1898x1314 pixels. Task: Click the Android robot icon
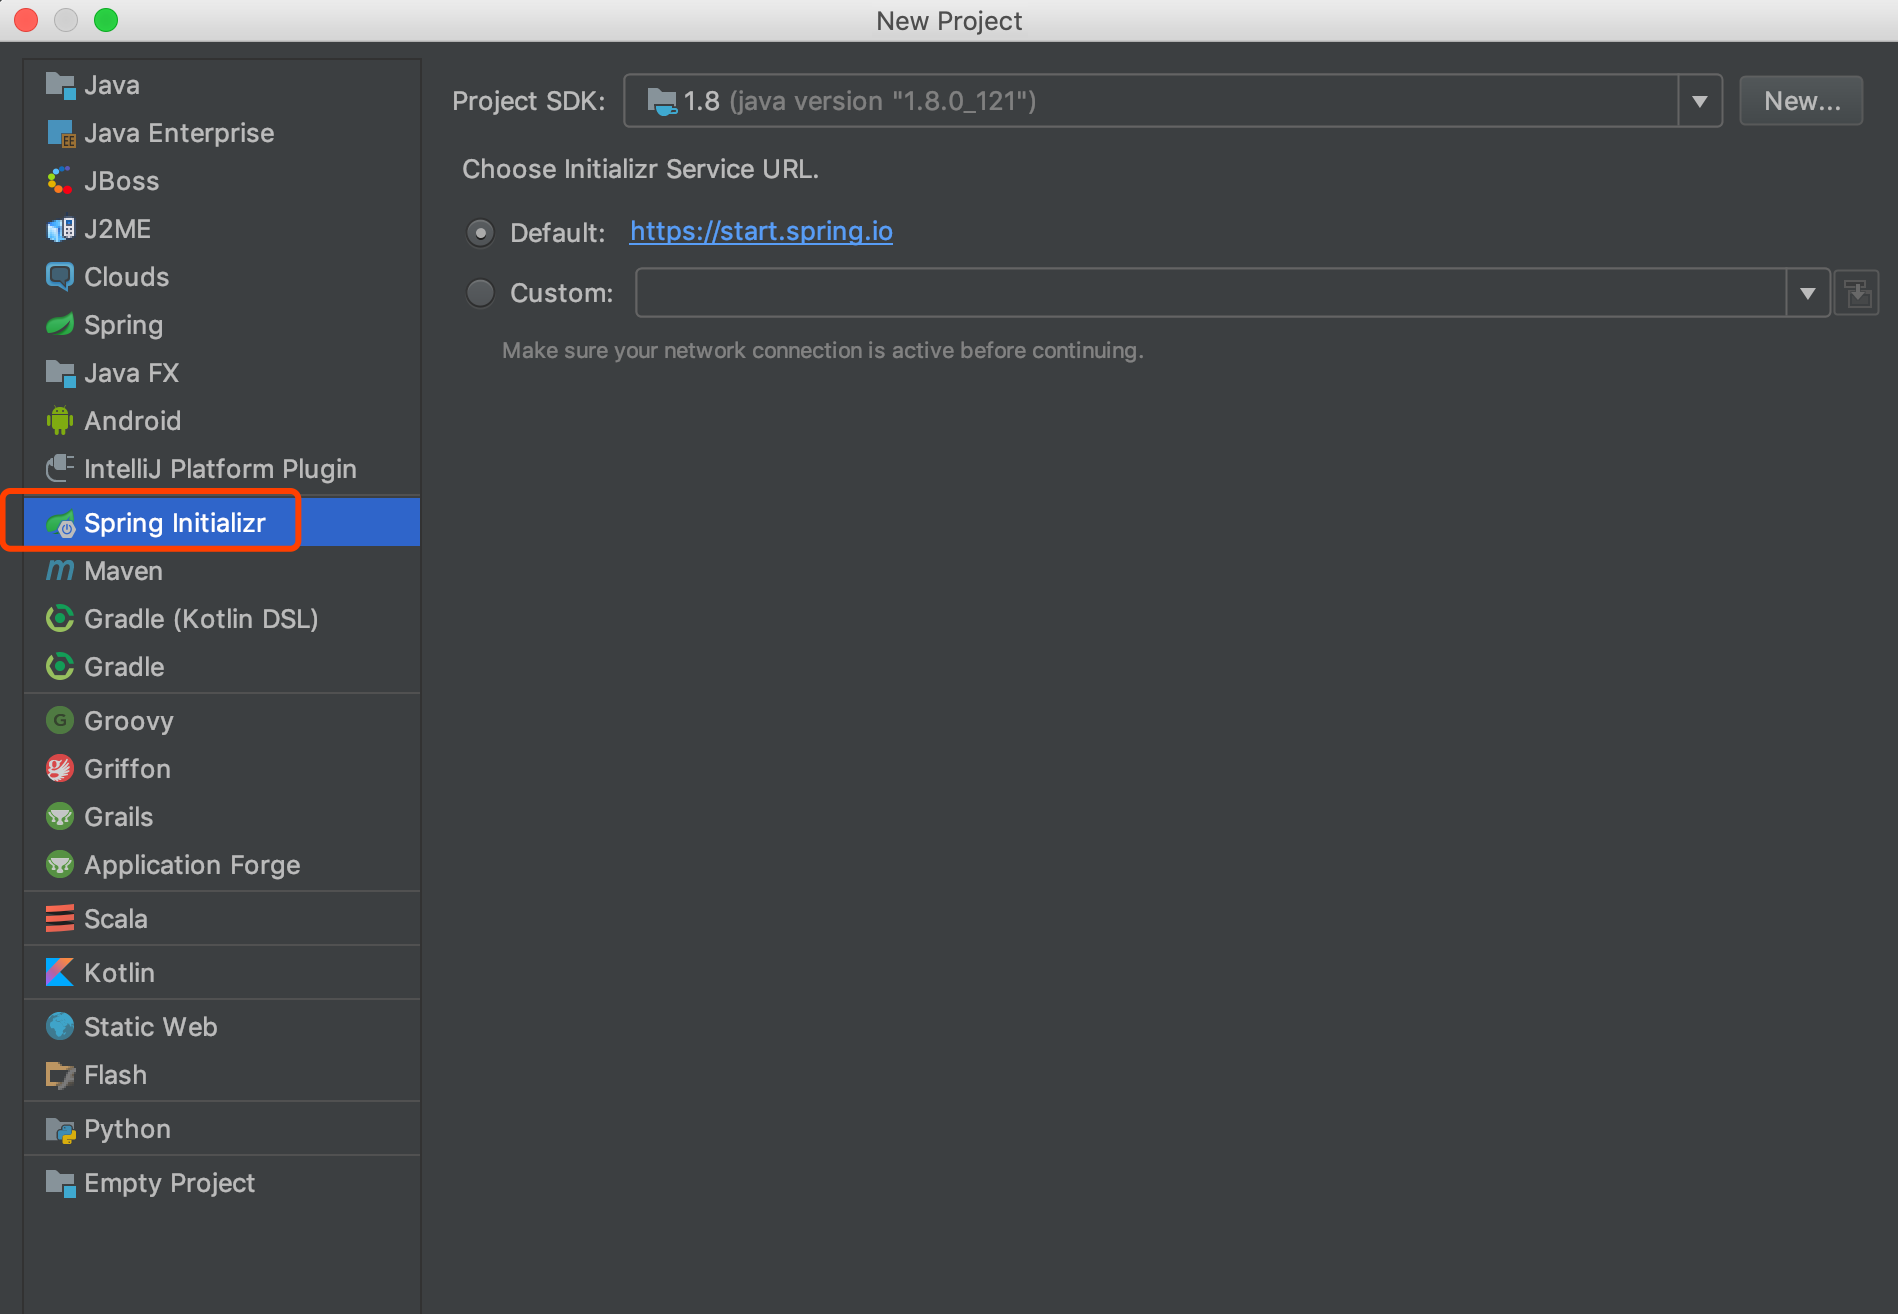[60, 422]
